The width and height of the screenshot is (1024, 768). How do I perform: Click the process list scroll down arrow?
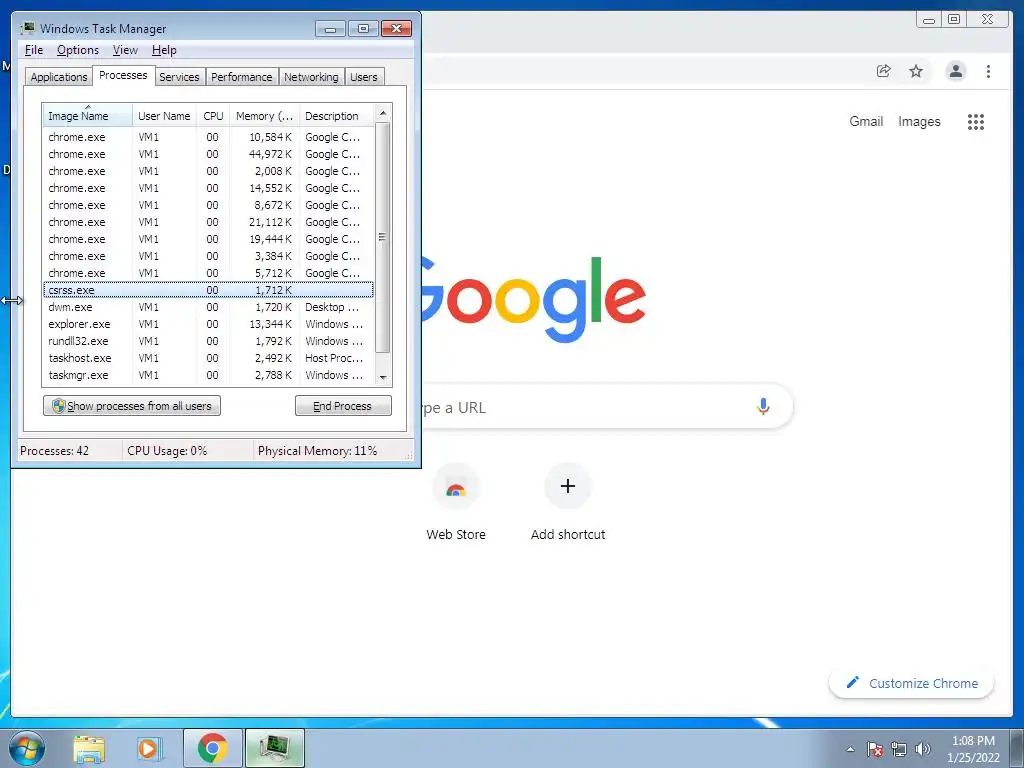[x=383, y=377]
